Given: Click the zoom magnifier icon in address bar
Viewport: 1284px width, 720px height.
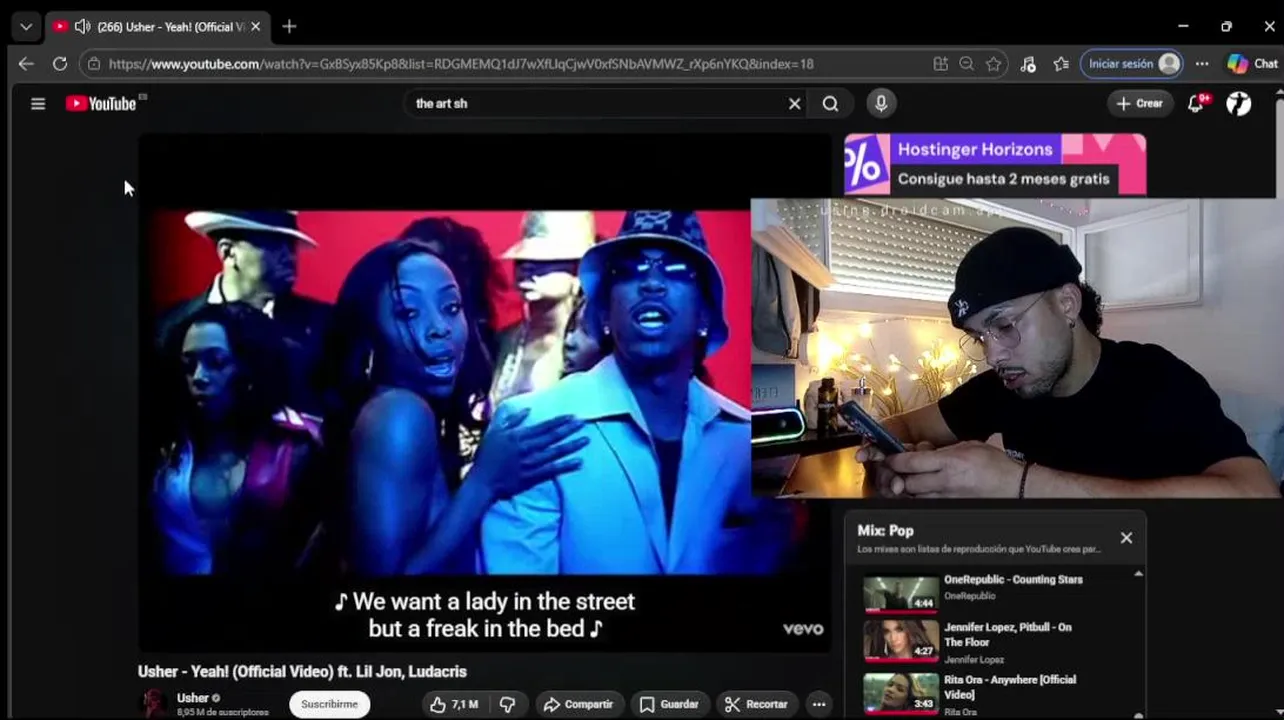Looking at the screenshot, I should (x=966, y=63).
